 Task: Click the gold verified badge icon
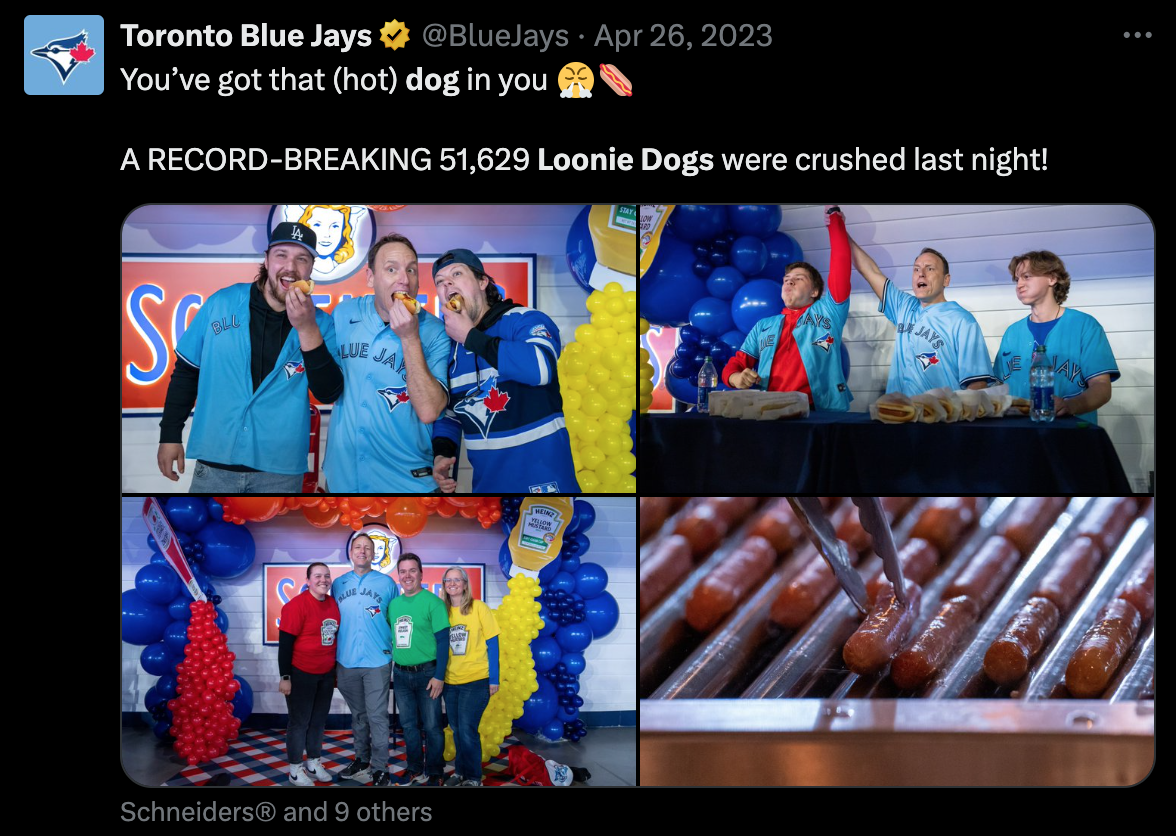tap(394, 35)
